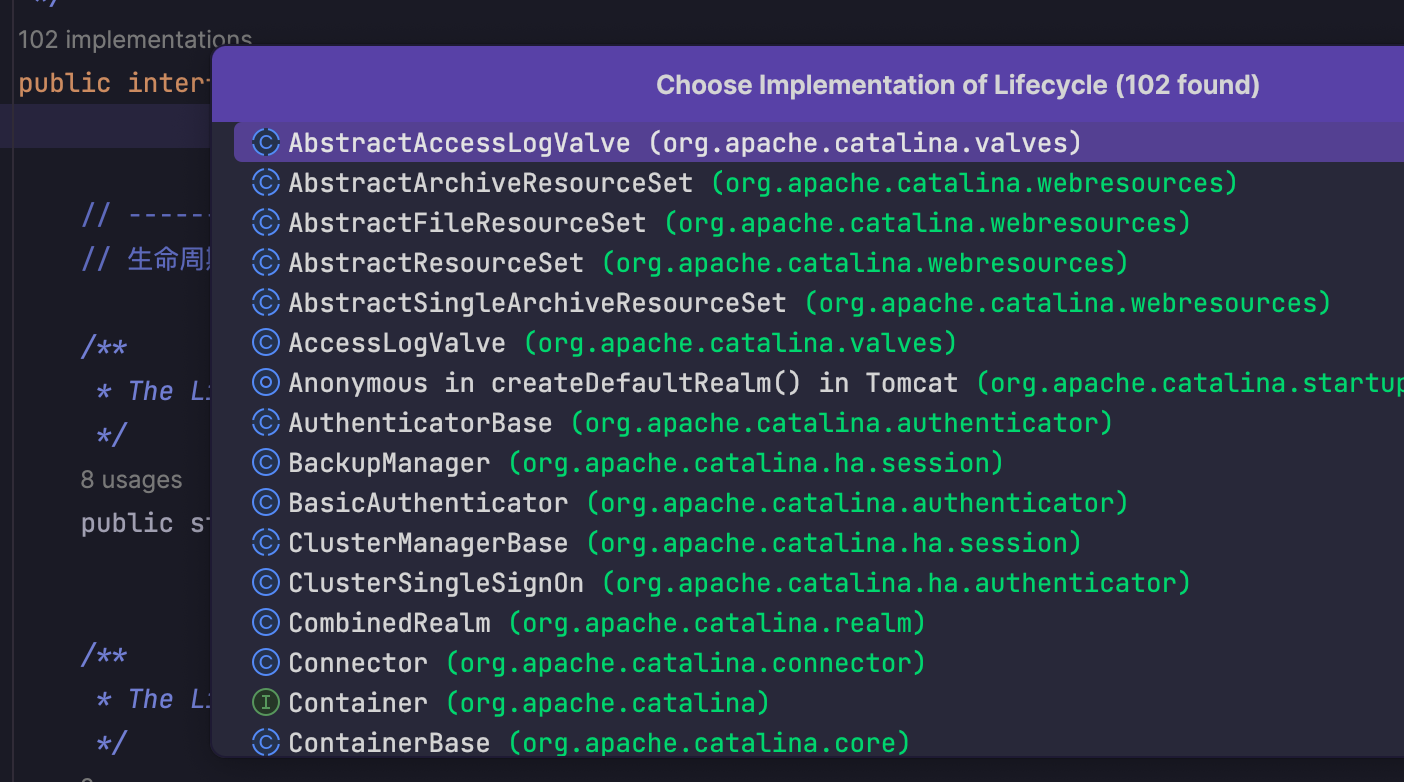Go to ClusterManagerBase implementation

428,543
